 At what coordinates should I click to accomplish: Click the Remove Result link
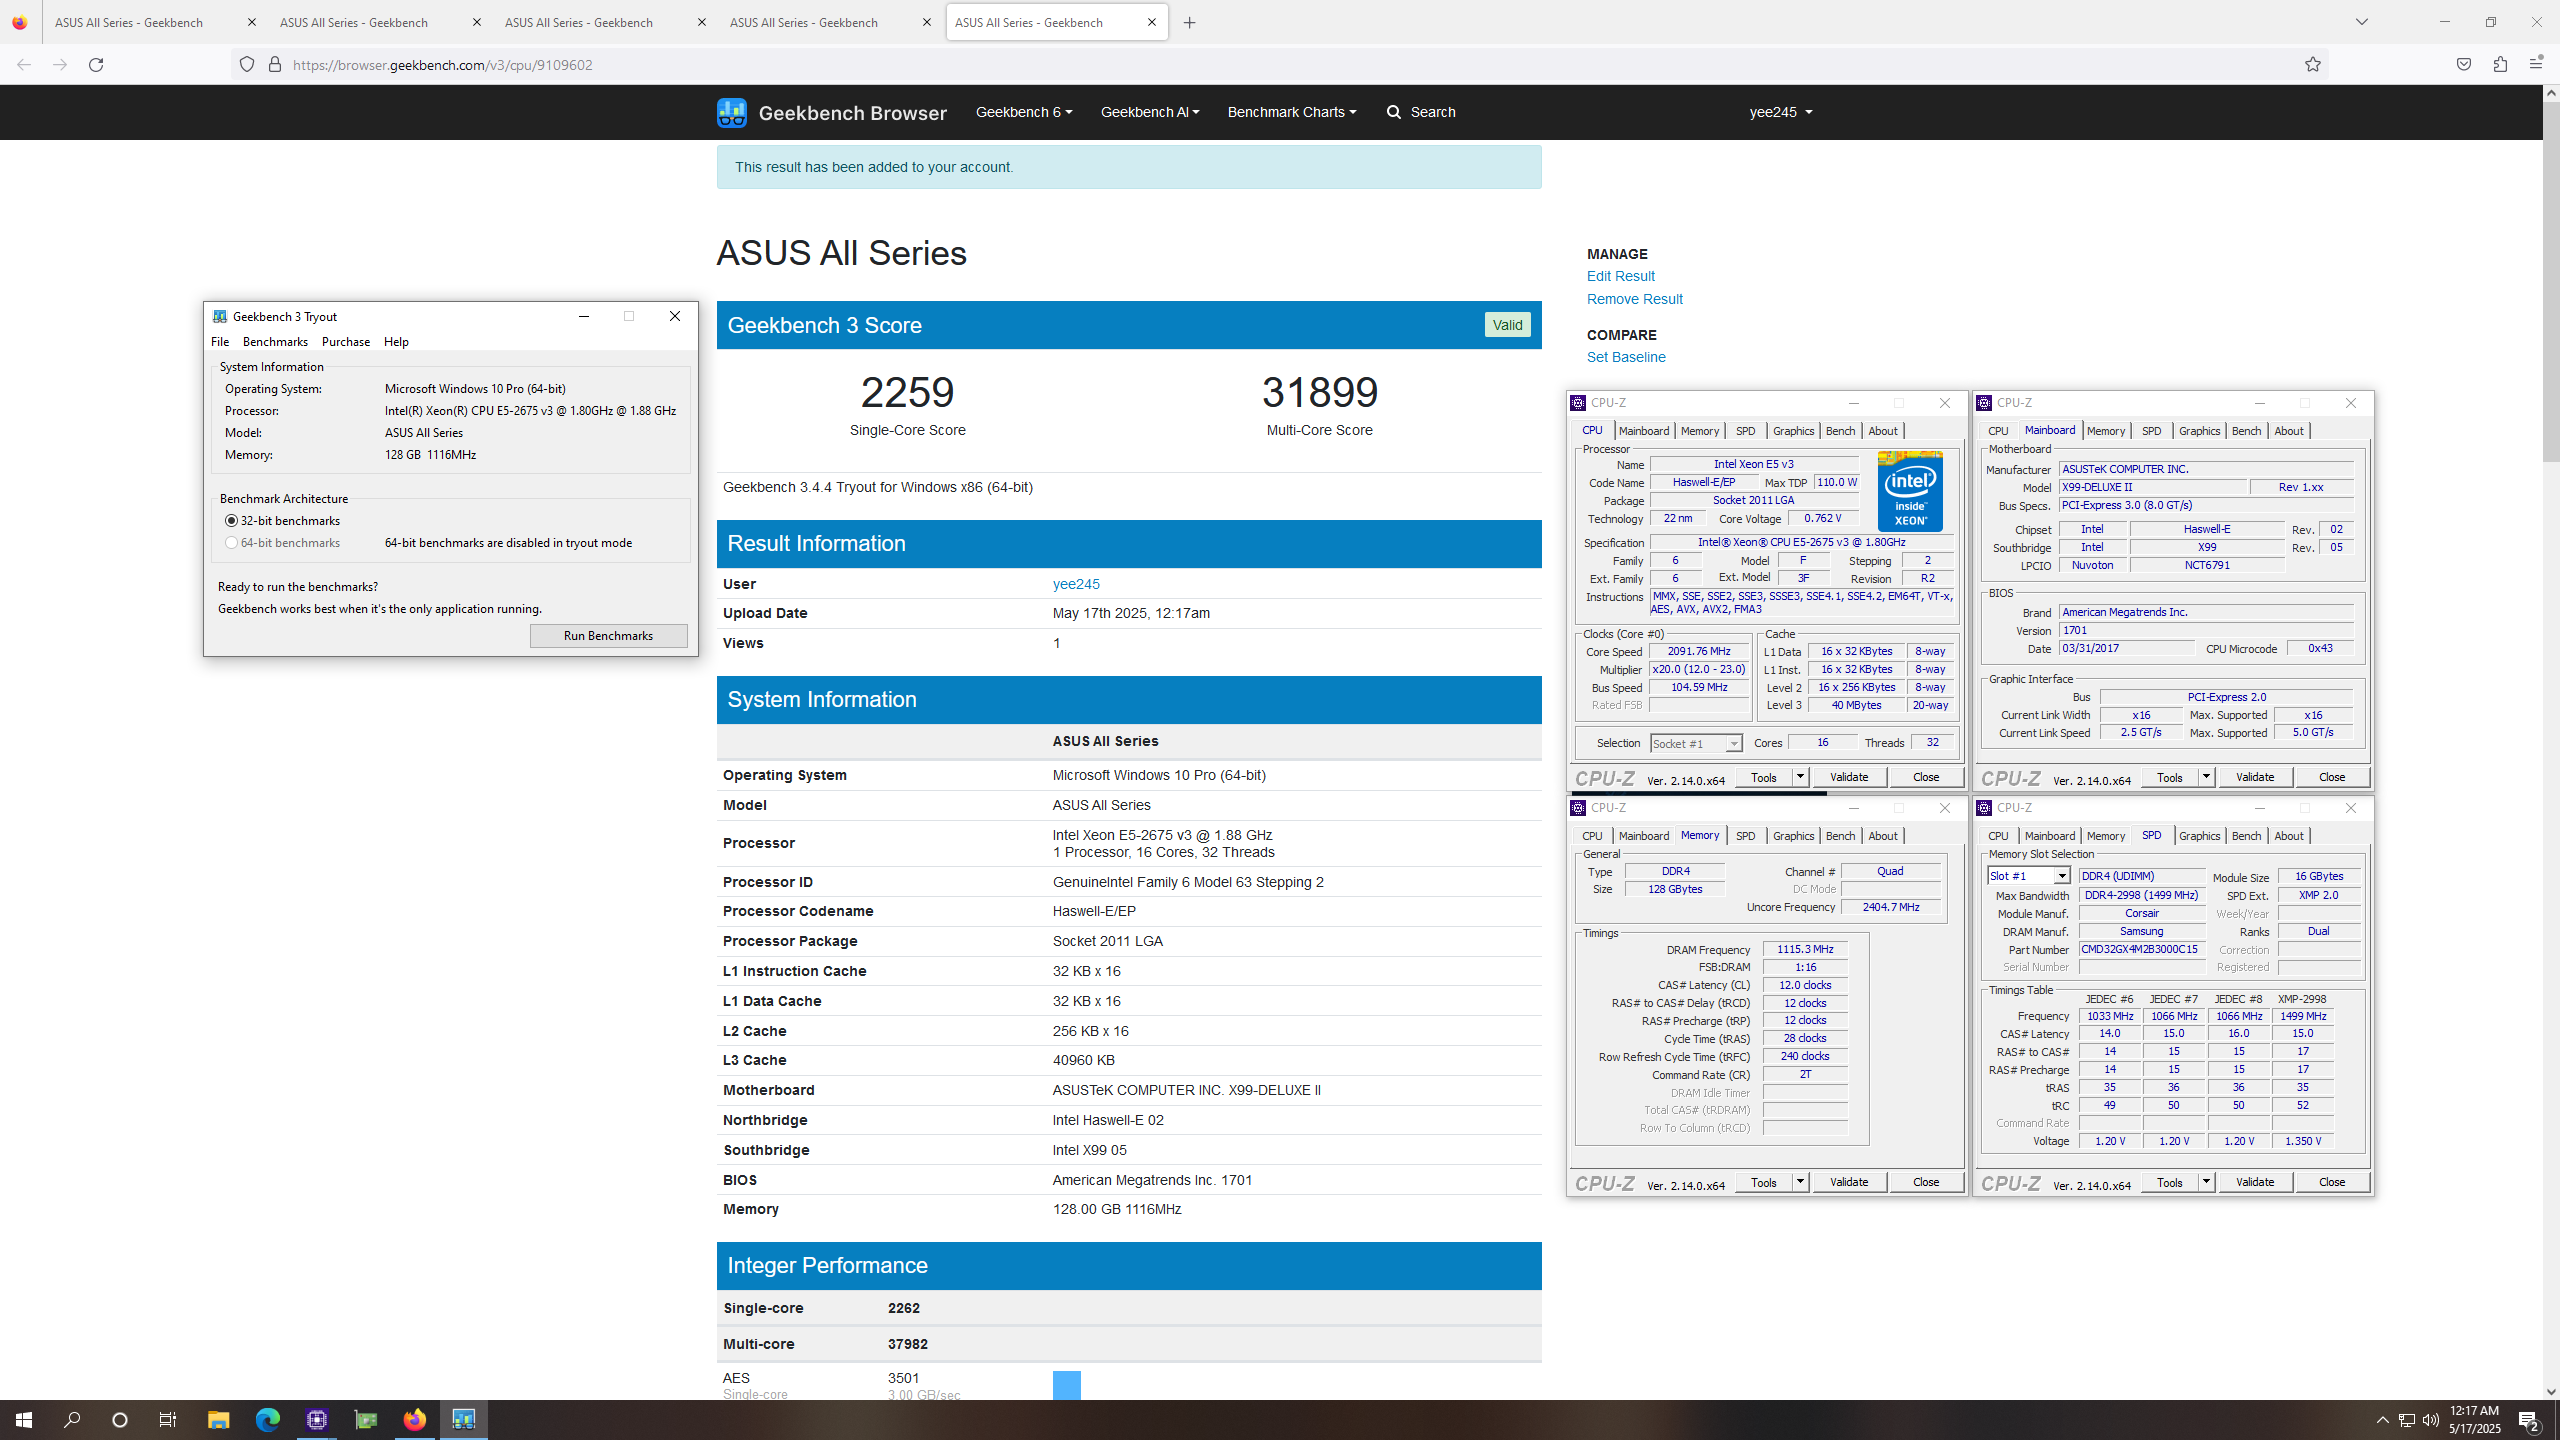1634,299
